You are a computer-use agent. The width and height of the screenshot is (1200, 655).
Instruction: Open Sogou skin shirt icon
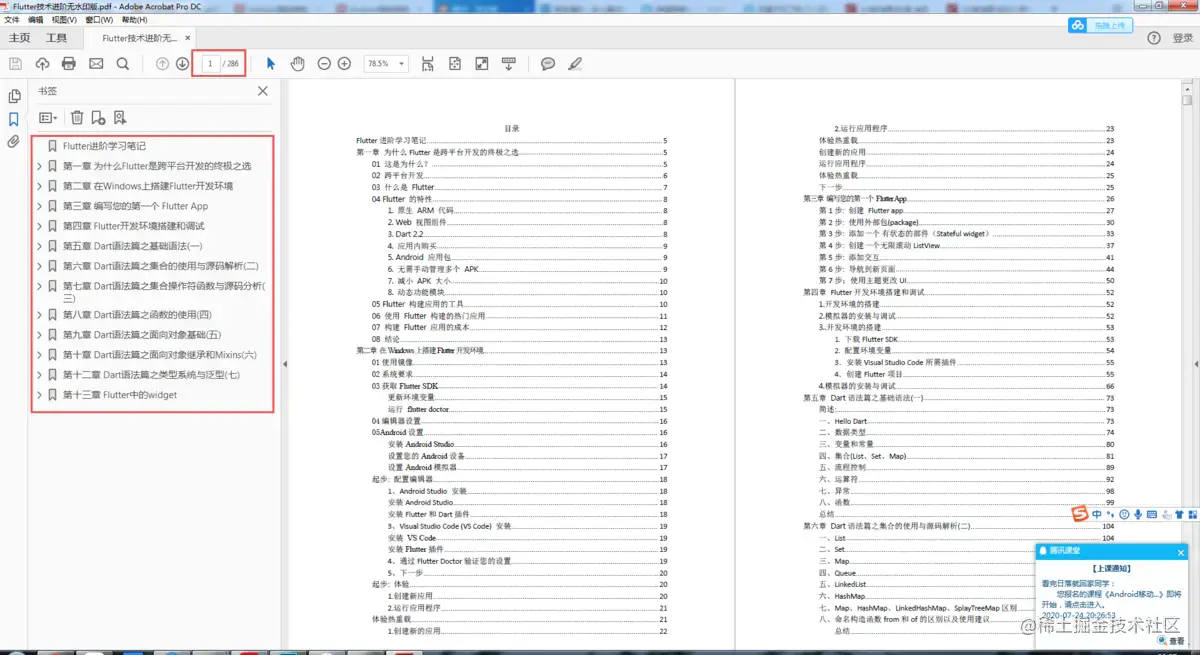[1179, 514]
